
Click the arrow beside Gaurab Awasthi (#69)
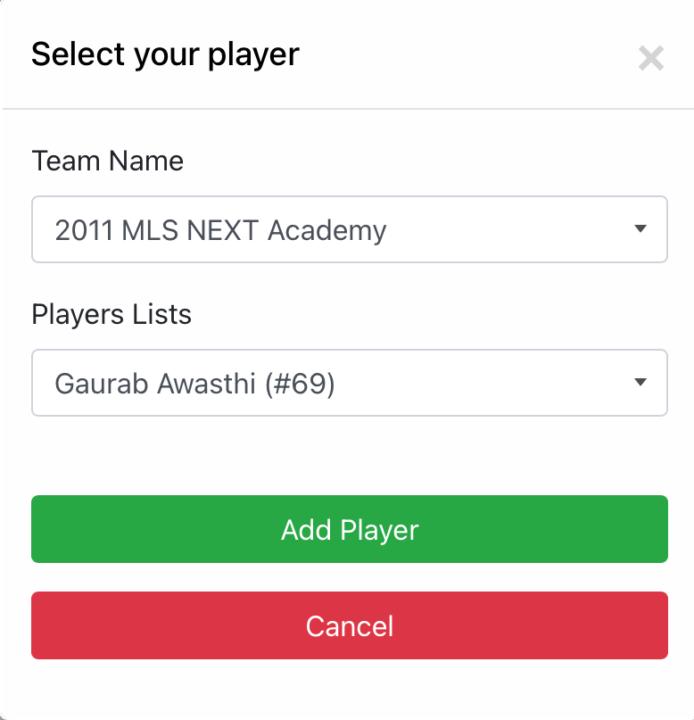[x=640, y=382]
